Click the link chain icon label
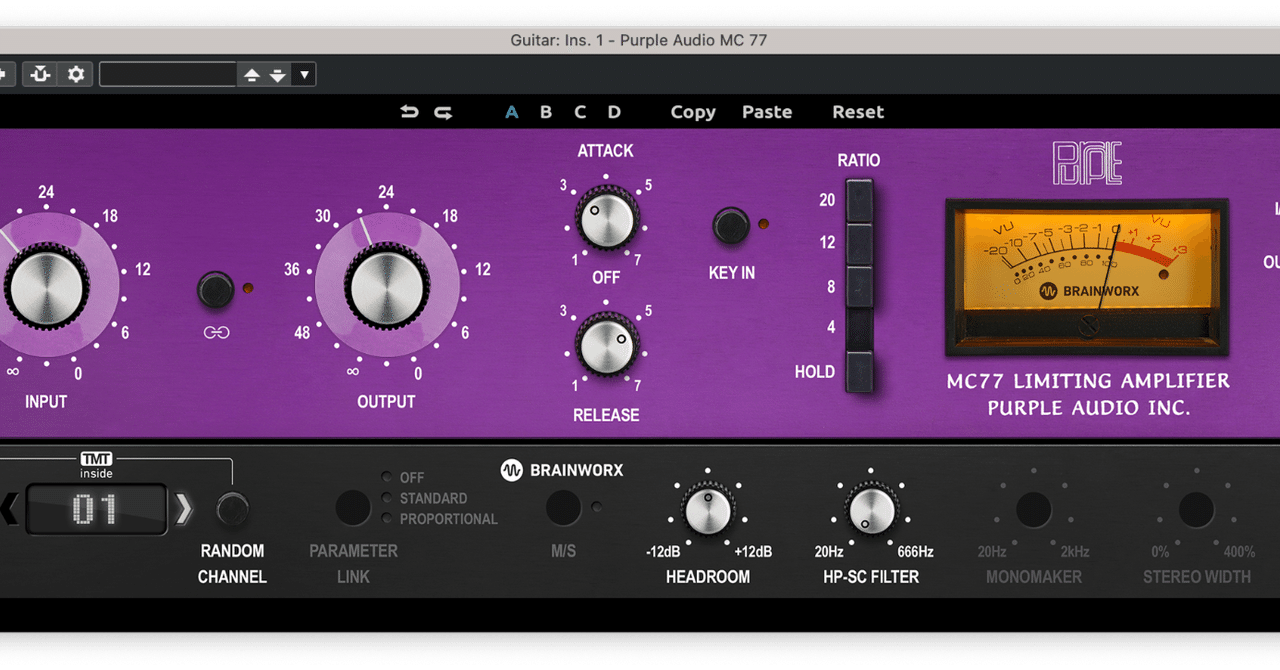 (216, 333)
